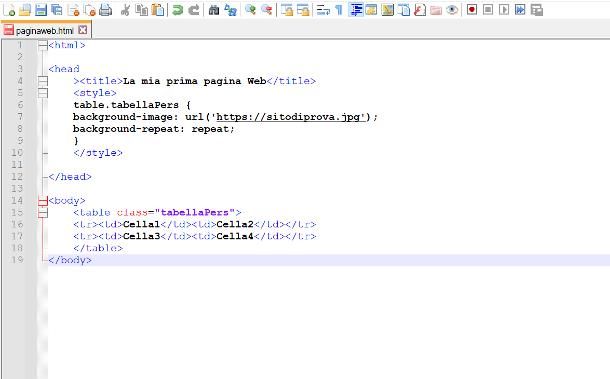
Task: Click the 'Cella2' cell text
Action: (x=235, y=225)
